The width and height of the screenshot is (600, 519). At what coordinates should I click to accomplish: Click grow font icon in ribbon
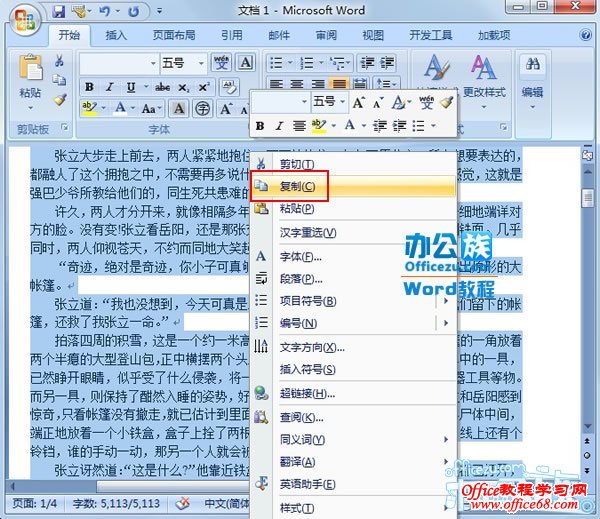coord(226,109)
